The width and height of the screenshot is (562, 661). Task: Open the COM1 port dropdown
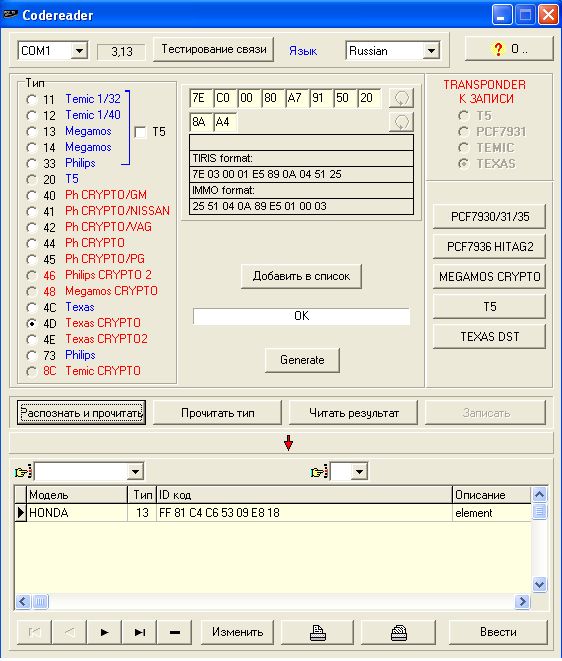coord(79,51)
